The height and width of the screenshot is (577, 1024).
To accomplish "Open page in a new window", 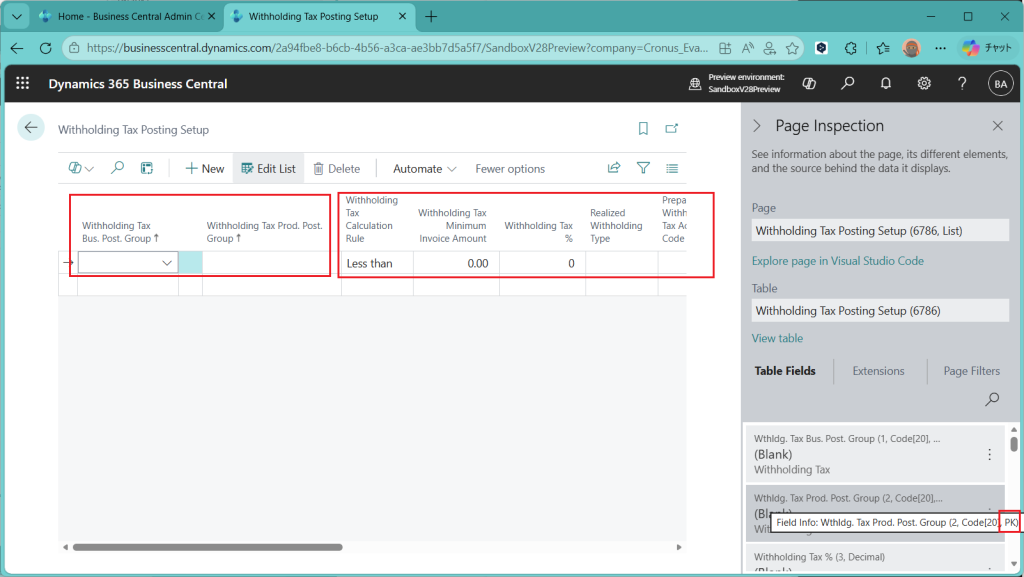I will (x=672, y=129).
